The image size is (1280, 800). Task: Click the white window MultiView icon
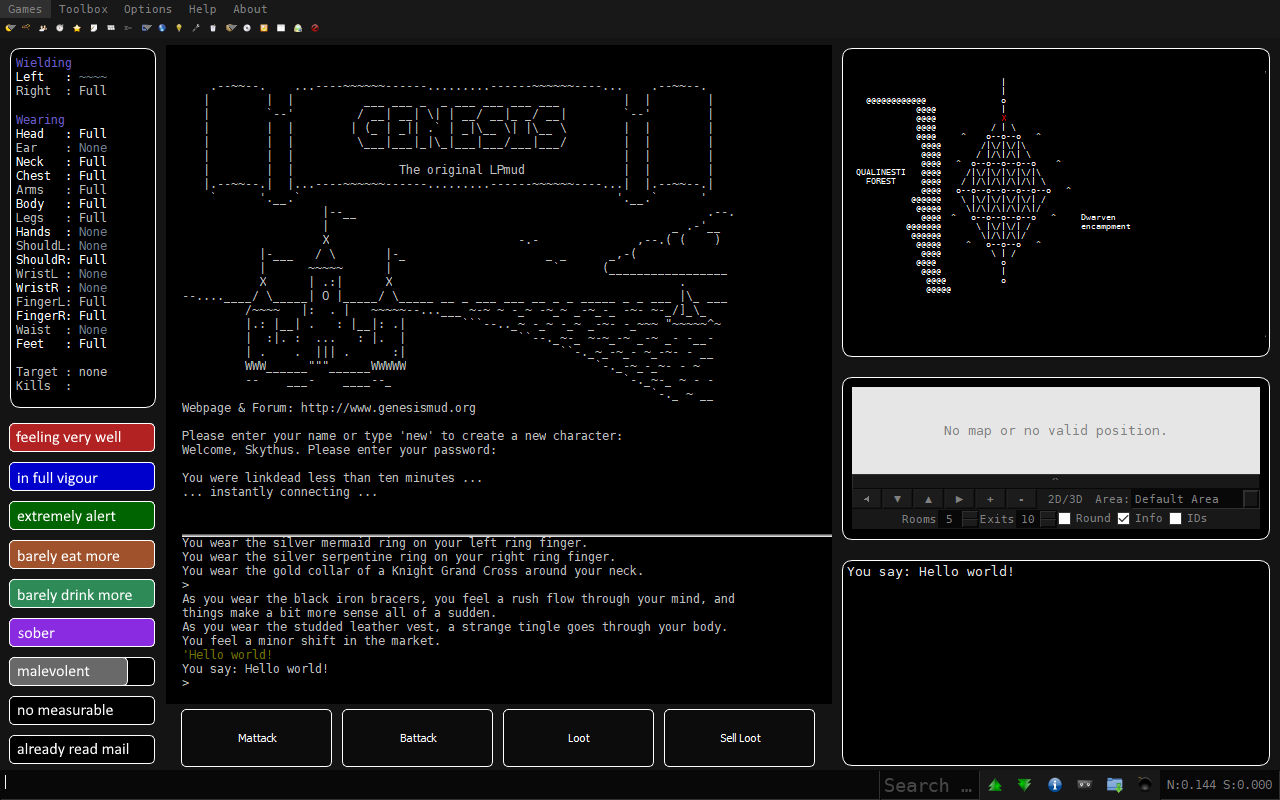click(x=281, y=28)
